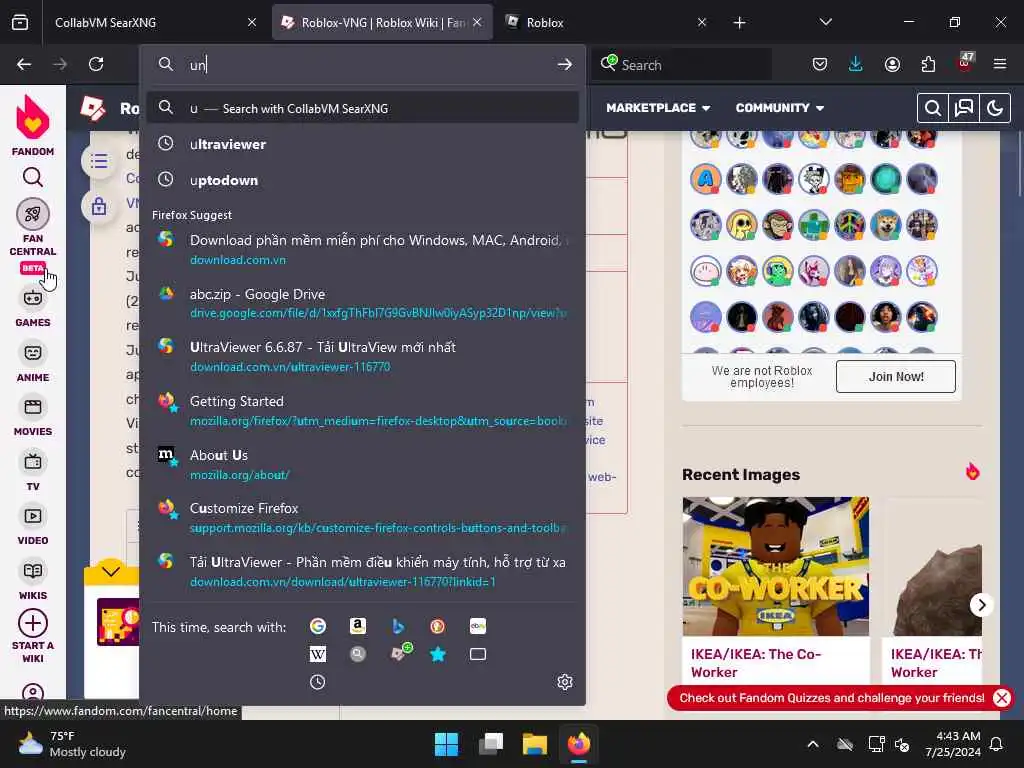This screenshot has height=768, width=1024.
Task: Open File Explorer from taskbar
Action: click(x=535, y=744)
